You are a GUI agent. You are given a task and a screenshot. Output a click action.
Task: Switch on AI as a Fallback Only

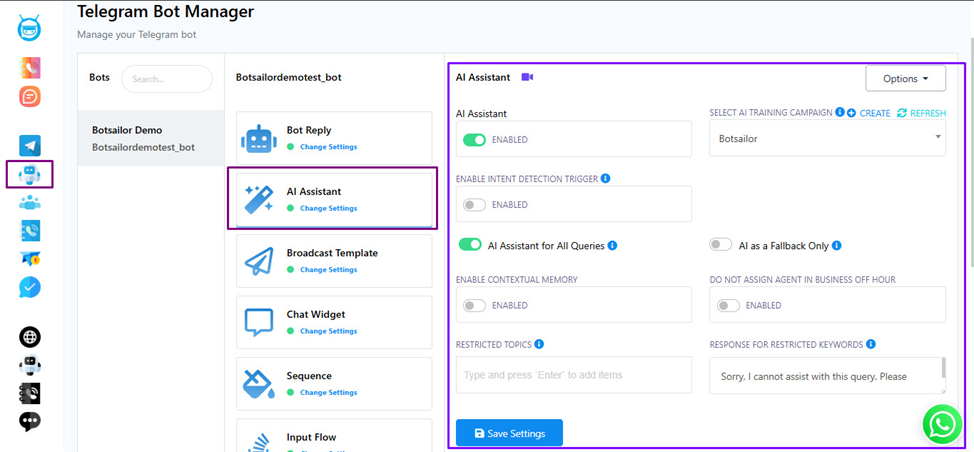pyautogui.click(x=721, y=245)
